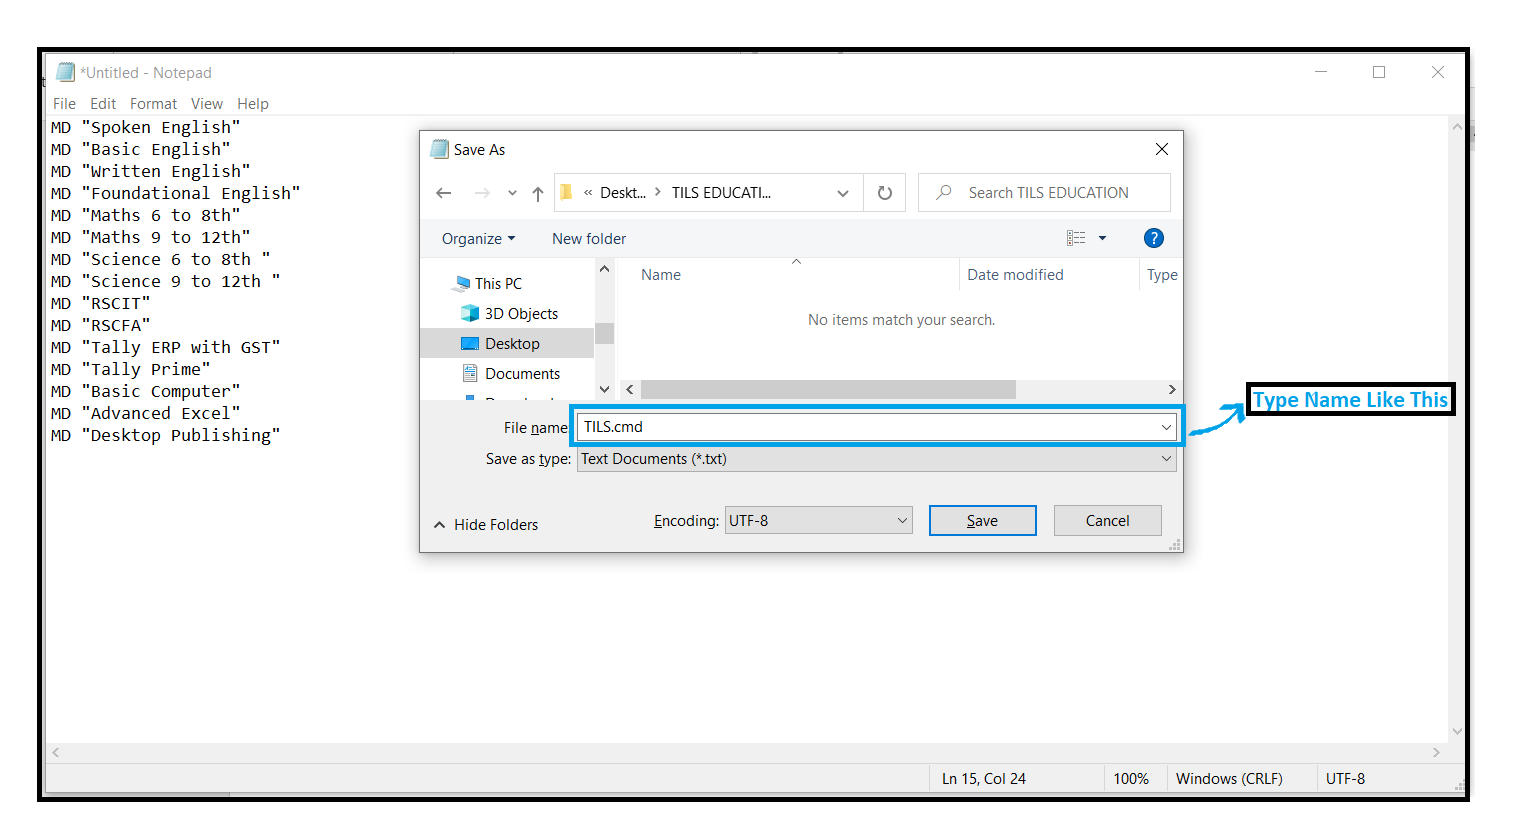
Task: Open recent locations chevron beside forward arrow
Action: pos(512,193)
